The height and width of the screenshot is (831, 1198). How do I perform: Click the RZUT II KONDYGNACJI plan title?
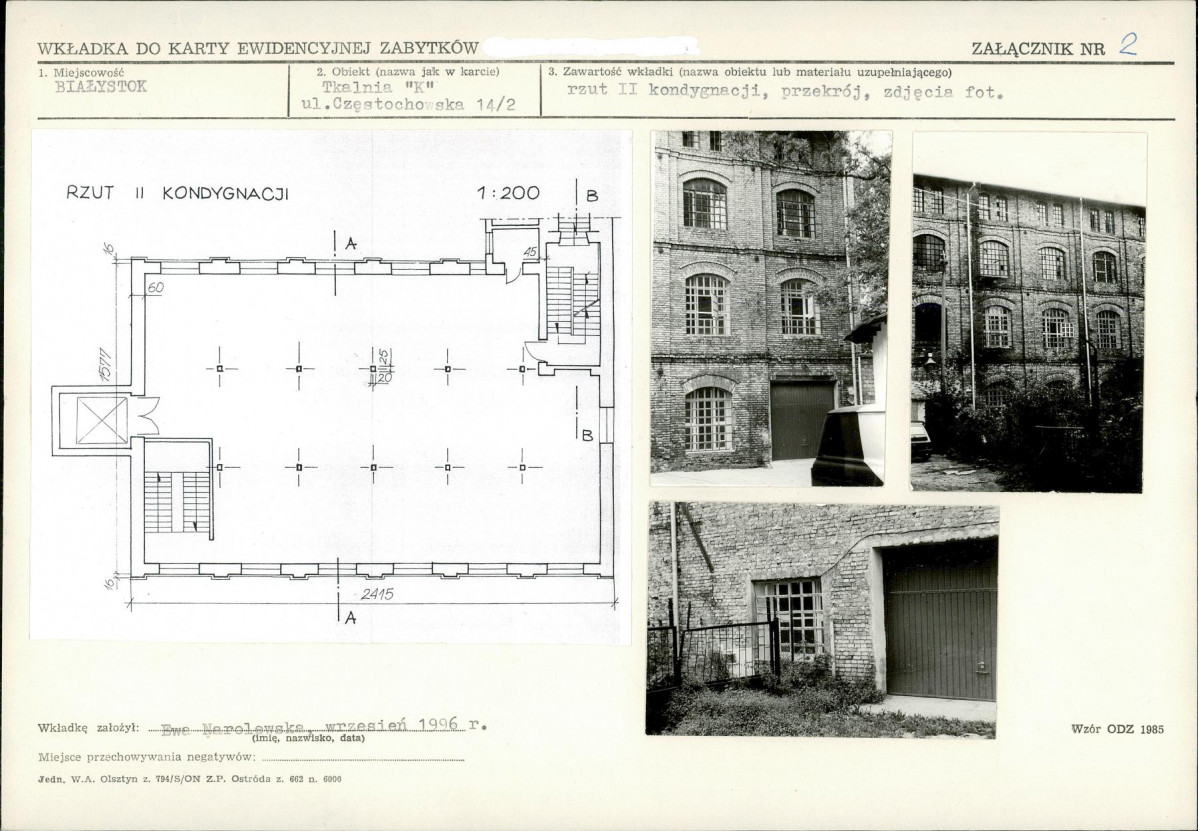tap(177, 194)
